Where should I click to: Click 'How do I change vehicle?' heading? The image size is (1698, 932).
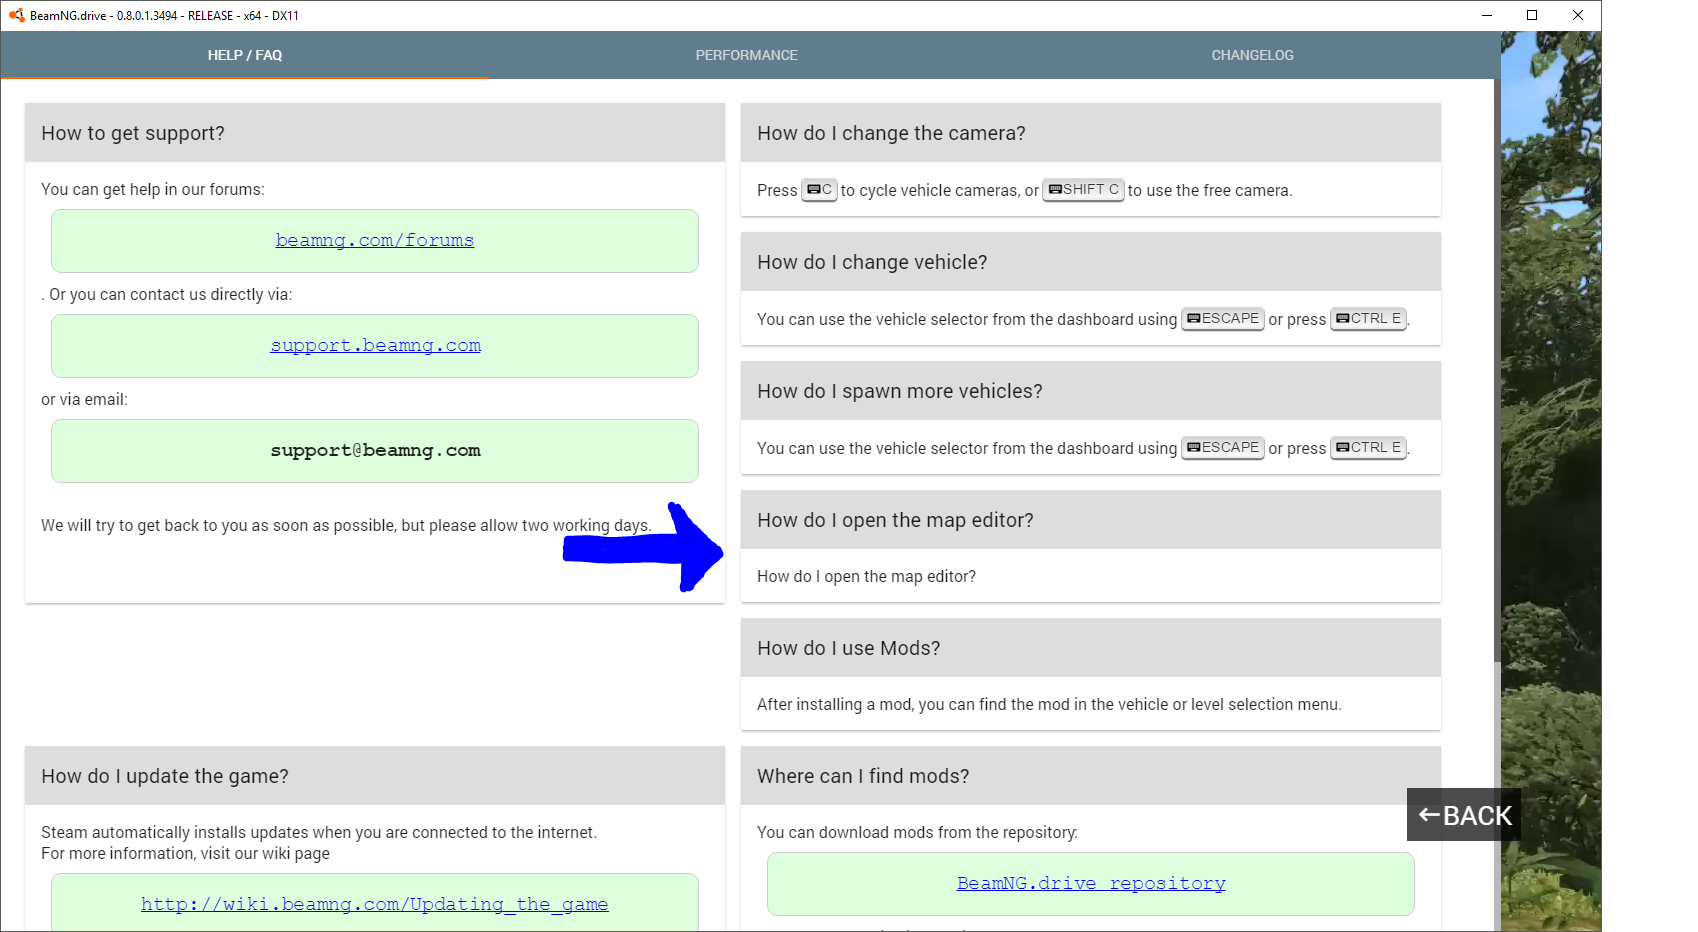(x=872, y=262)
